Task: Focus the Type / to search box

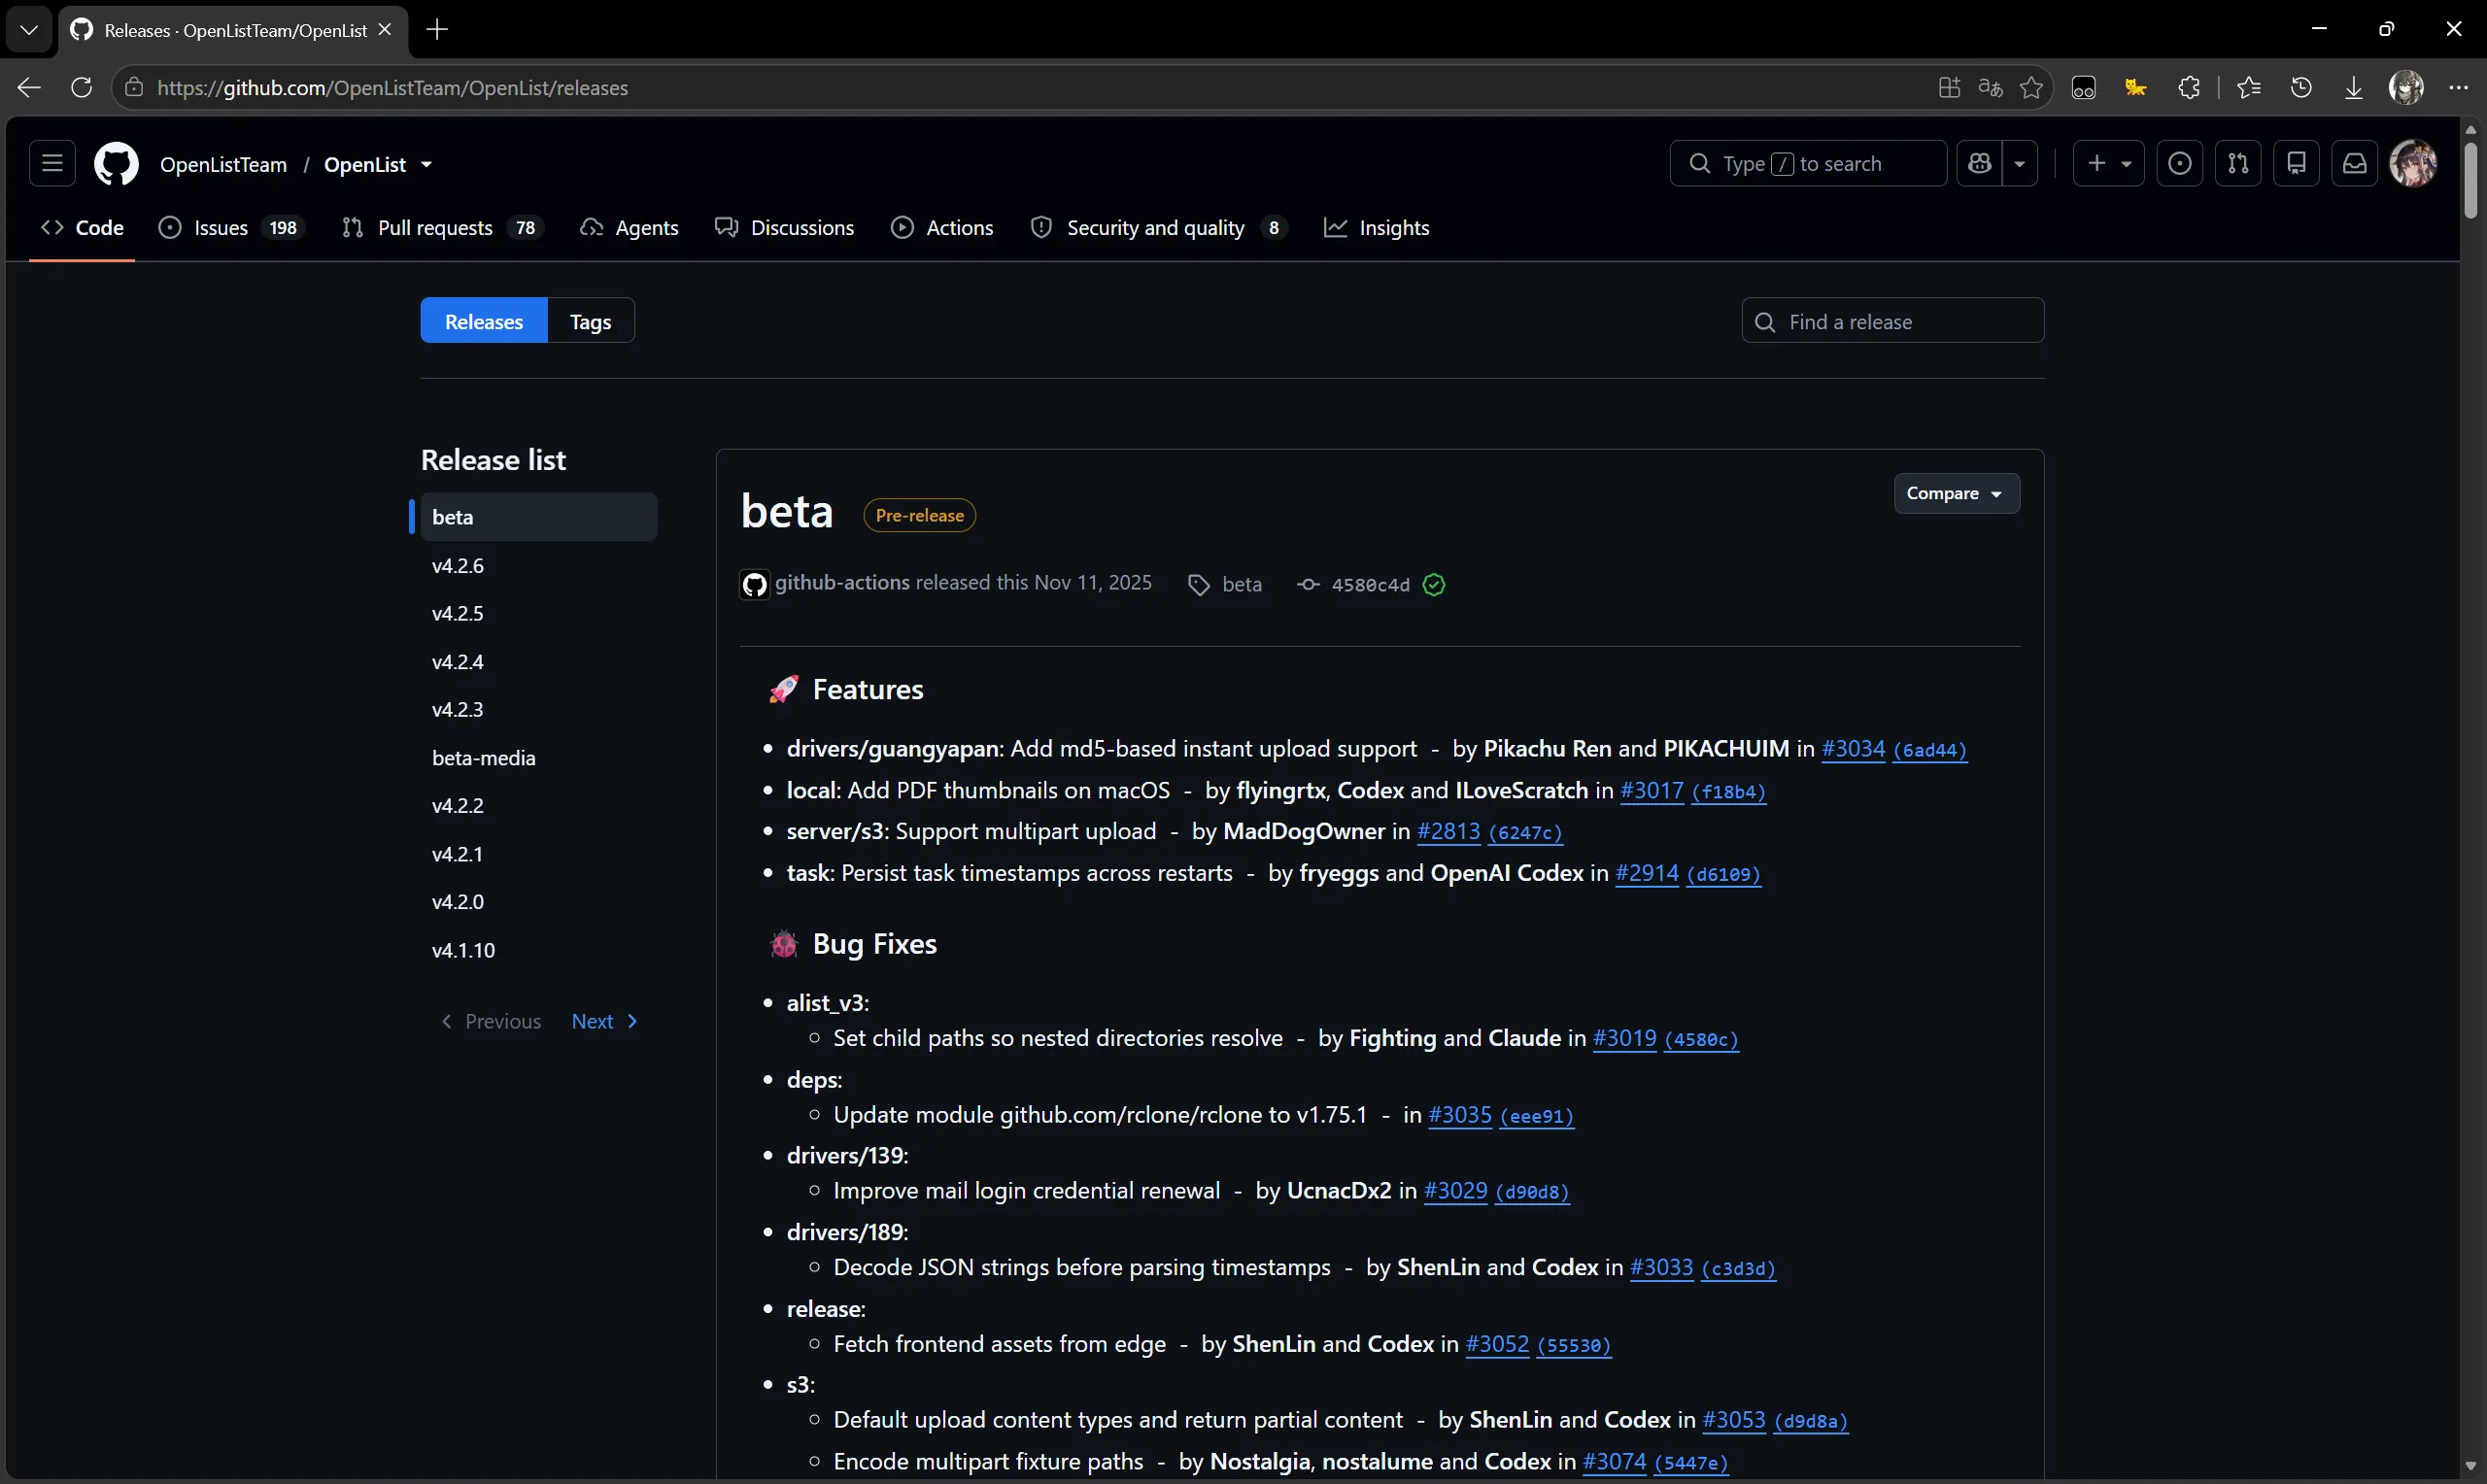Action: pyautogui.click(x=1808, y=163)
